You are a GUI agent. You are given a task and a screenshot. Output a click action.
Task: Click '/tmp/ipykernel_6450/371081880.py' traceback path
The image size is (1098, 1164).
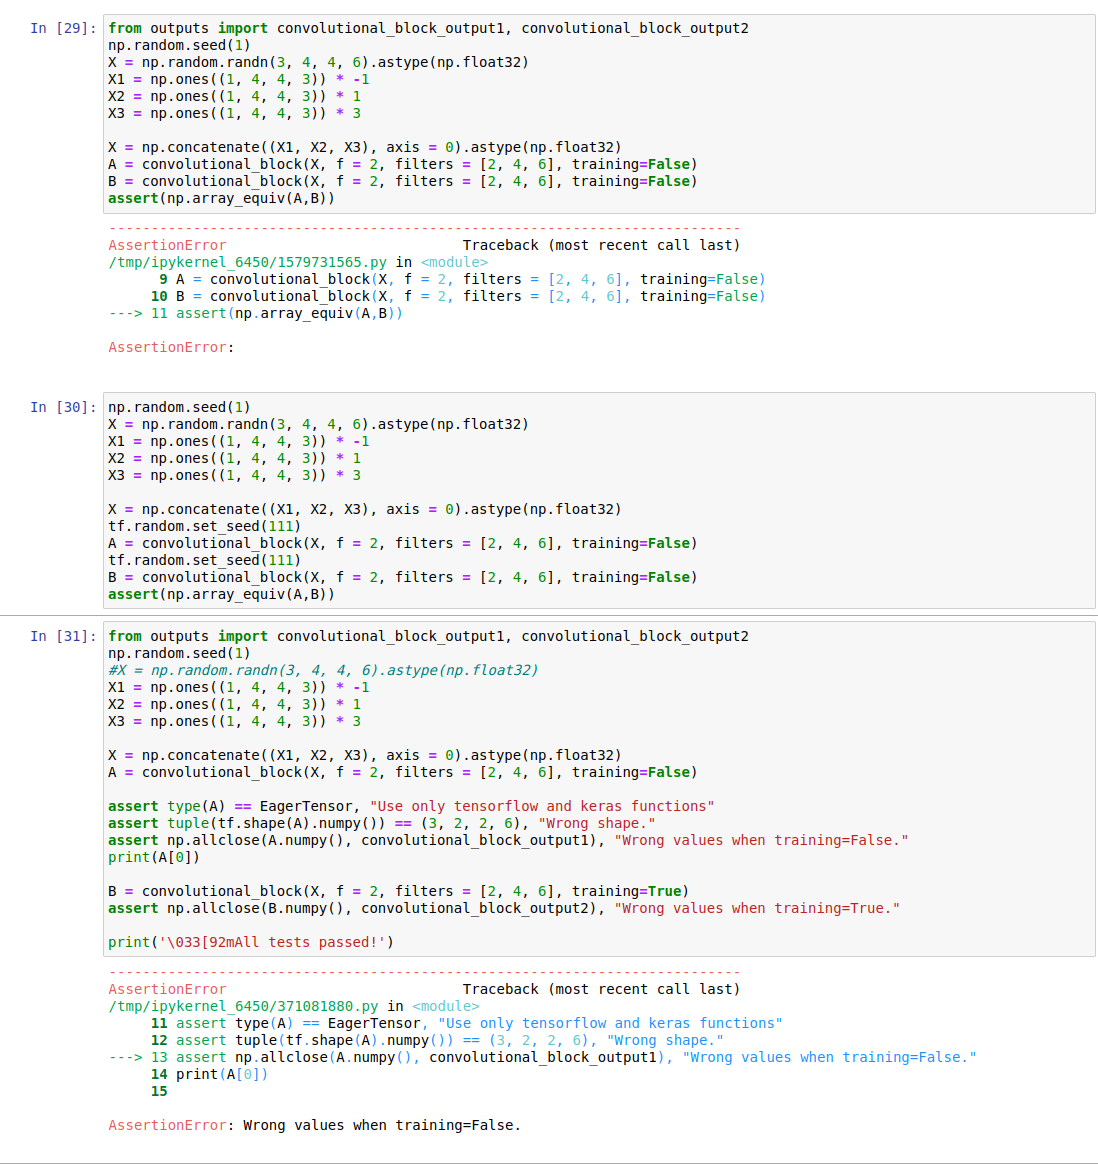click(243, 1006)
